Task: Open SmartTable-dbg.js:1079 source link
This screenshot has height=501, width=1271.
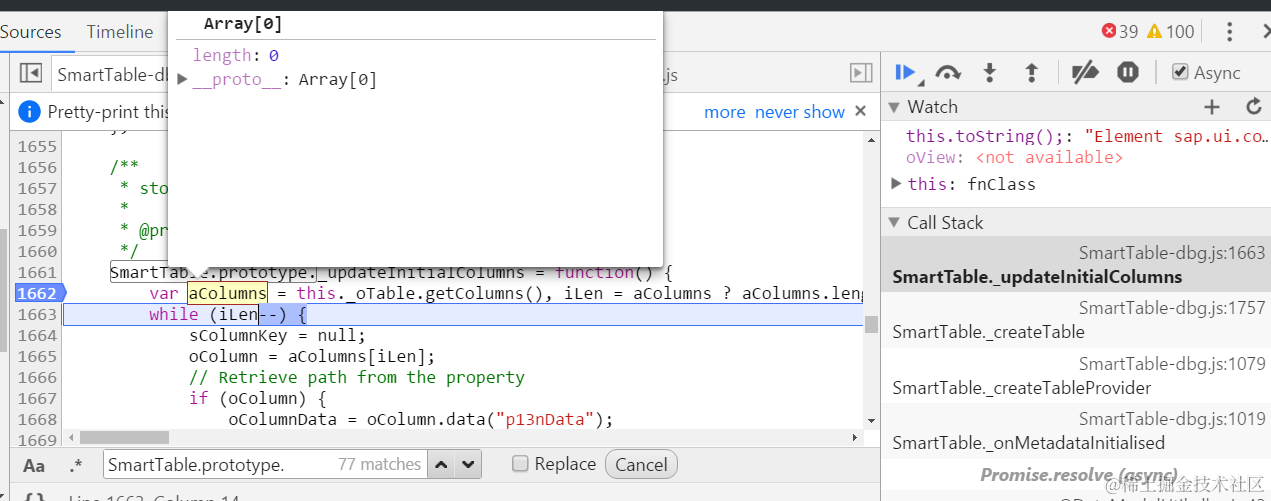Action: [1172, 364]
